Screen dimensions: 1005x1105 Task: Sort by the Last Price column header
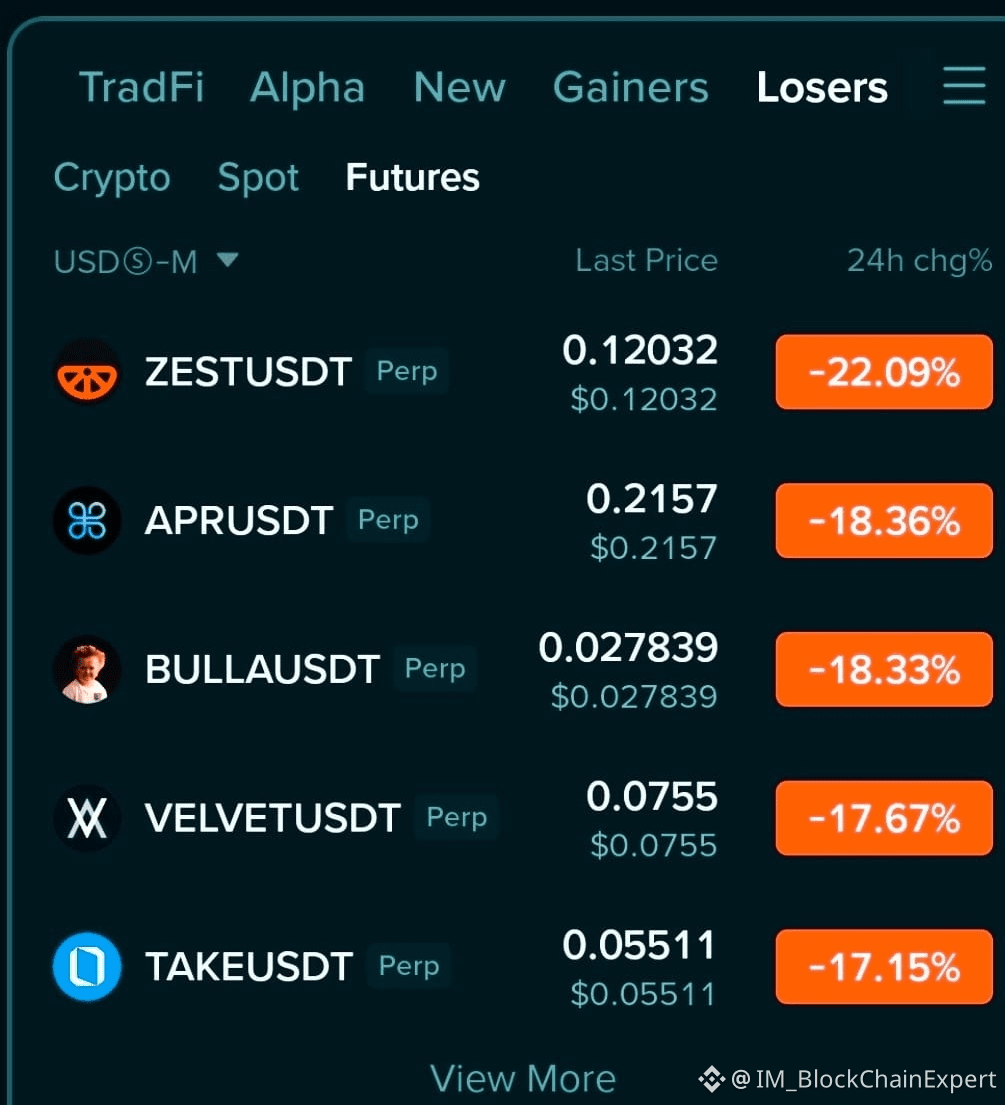pos(646,261)
